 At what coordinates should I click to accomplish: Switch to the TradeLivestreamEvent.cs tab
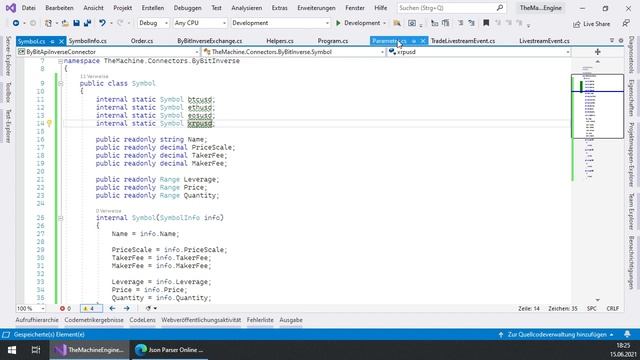463,41
